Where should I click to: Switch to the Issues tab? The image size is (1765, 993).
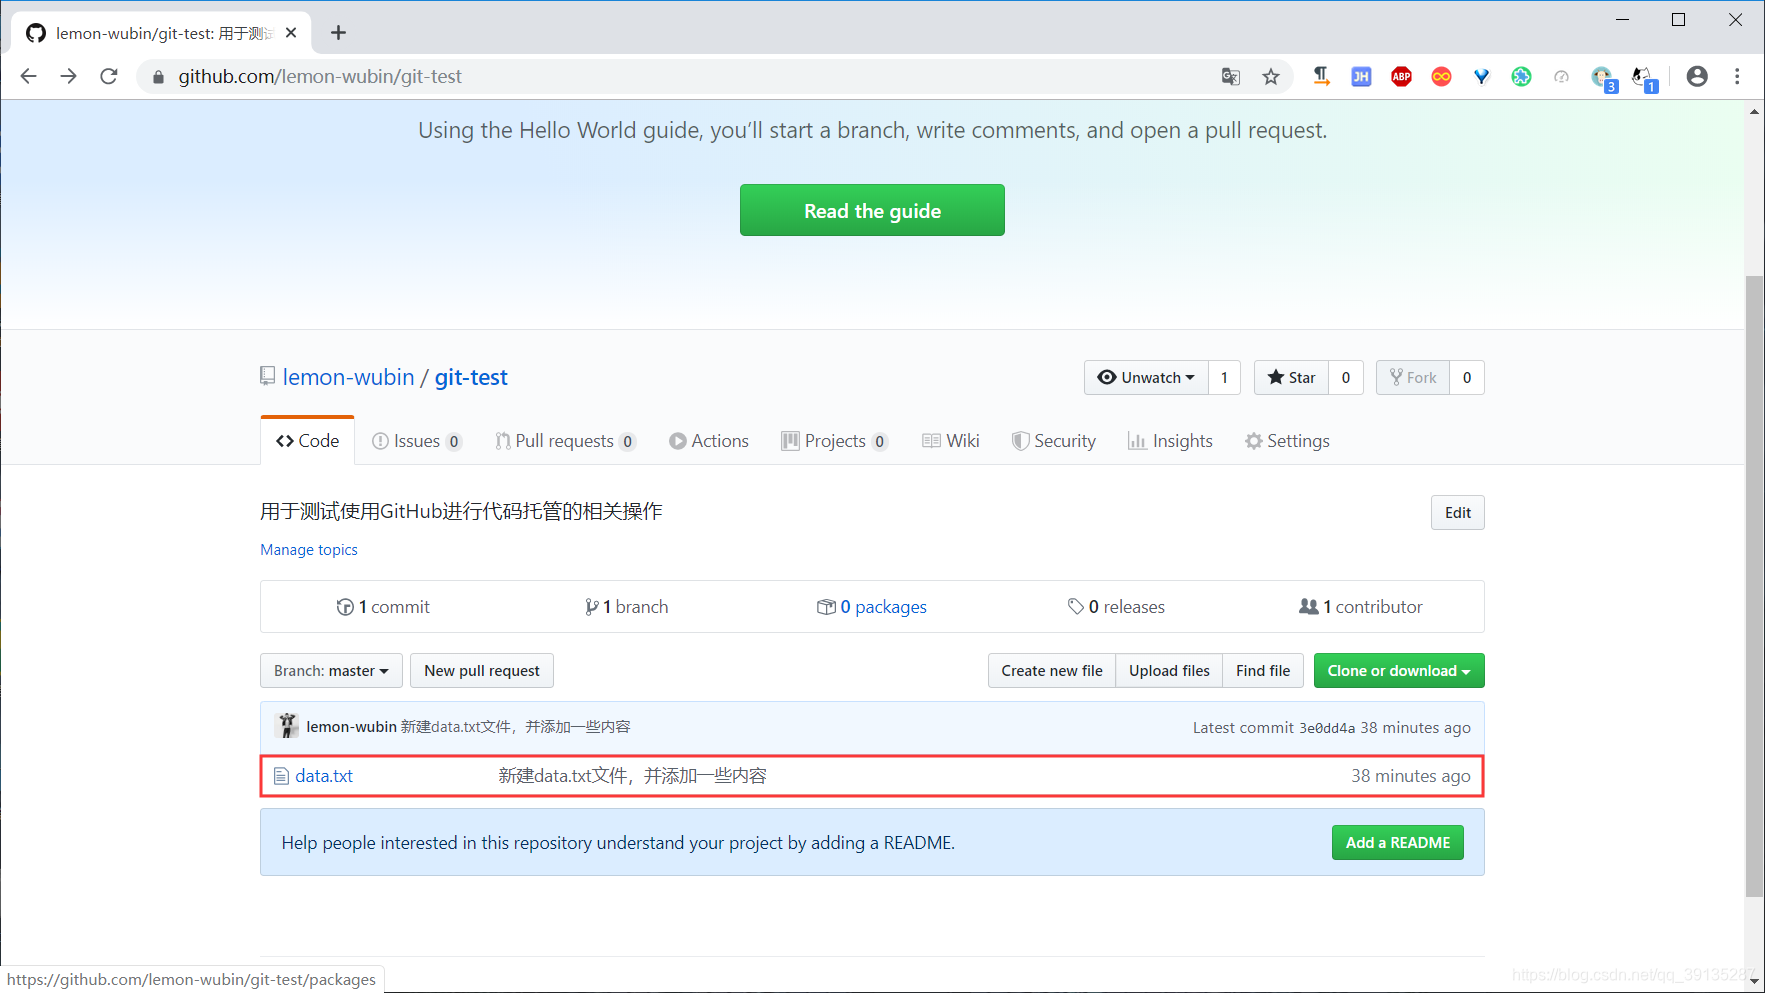click(416, 441)
